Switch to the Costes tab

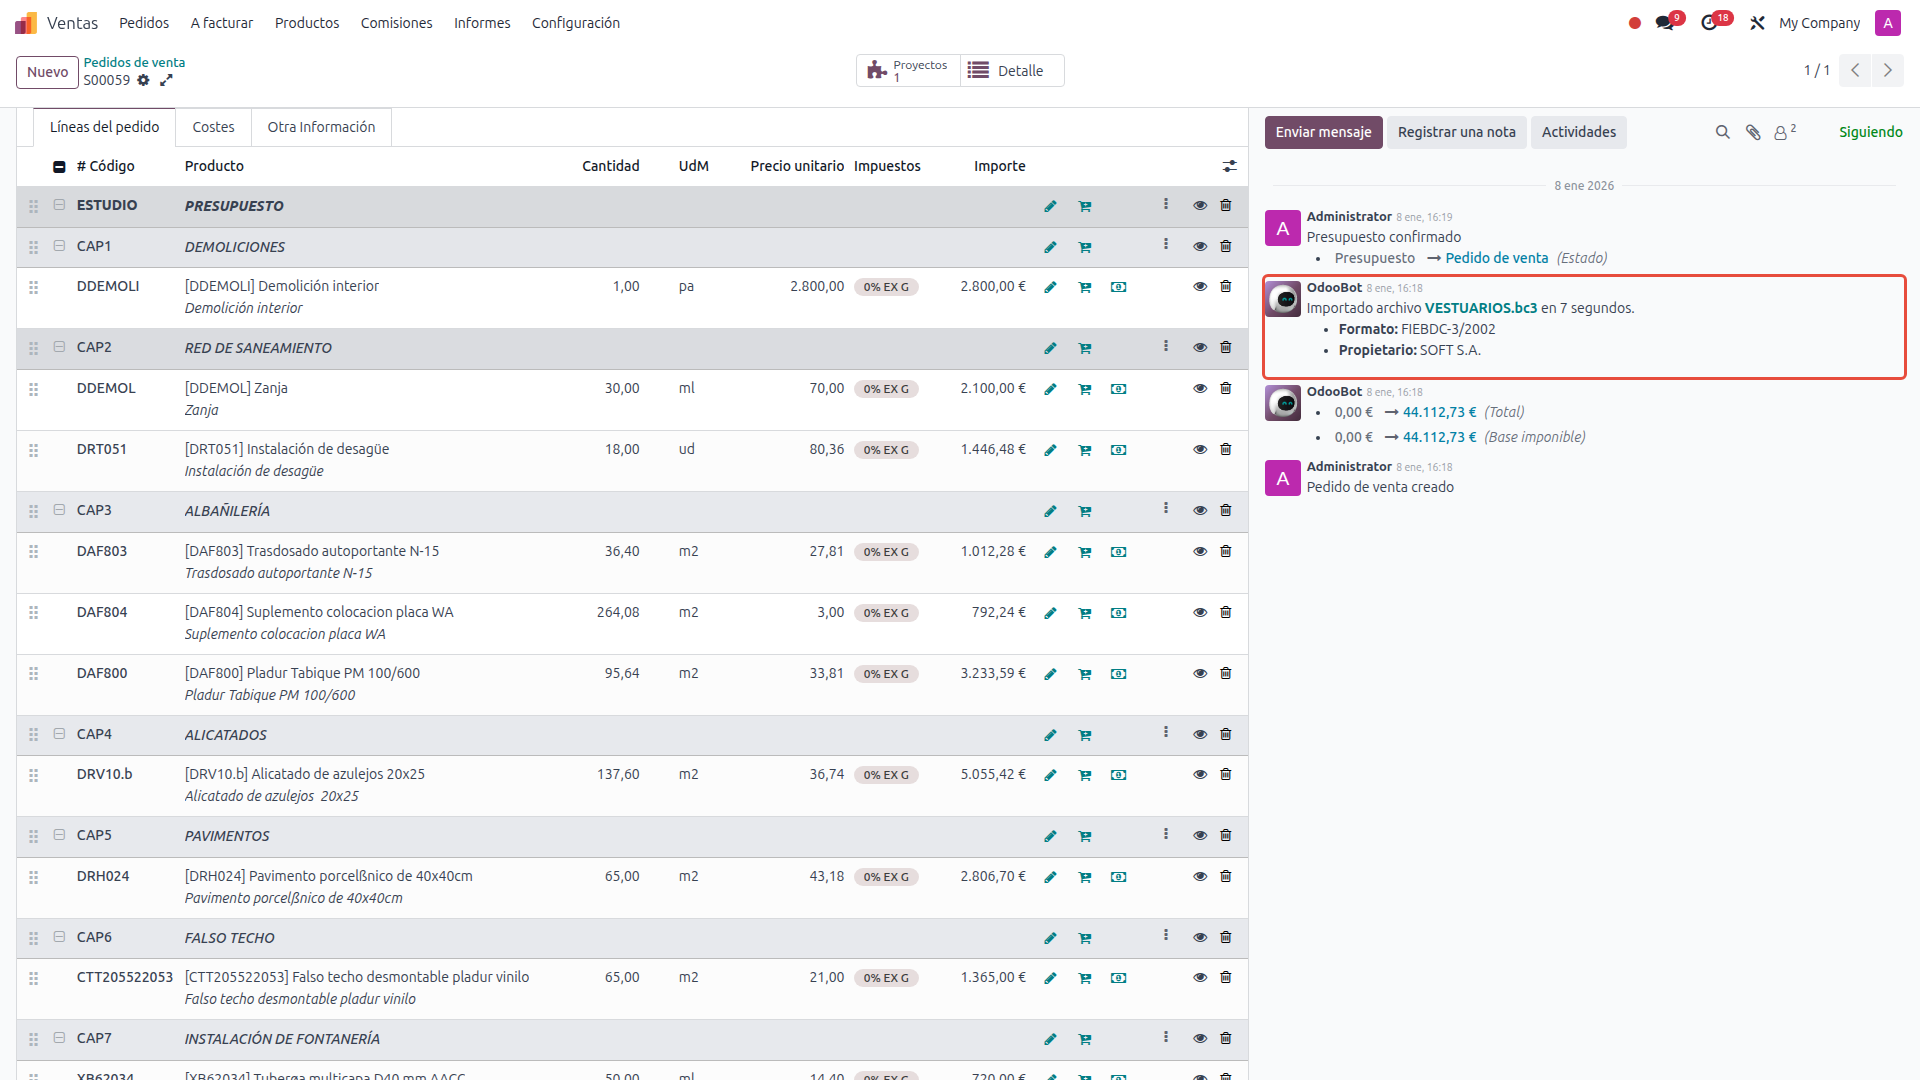point(213,127)
